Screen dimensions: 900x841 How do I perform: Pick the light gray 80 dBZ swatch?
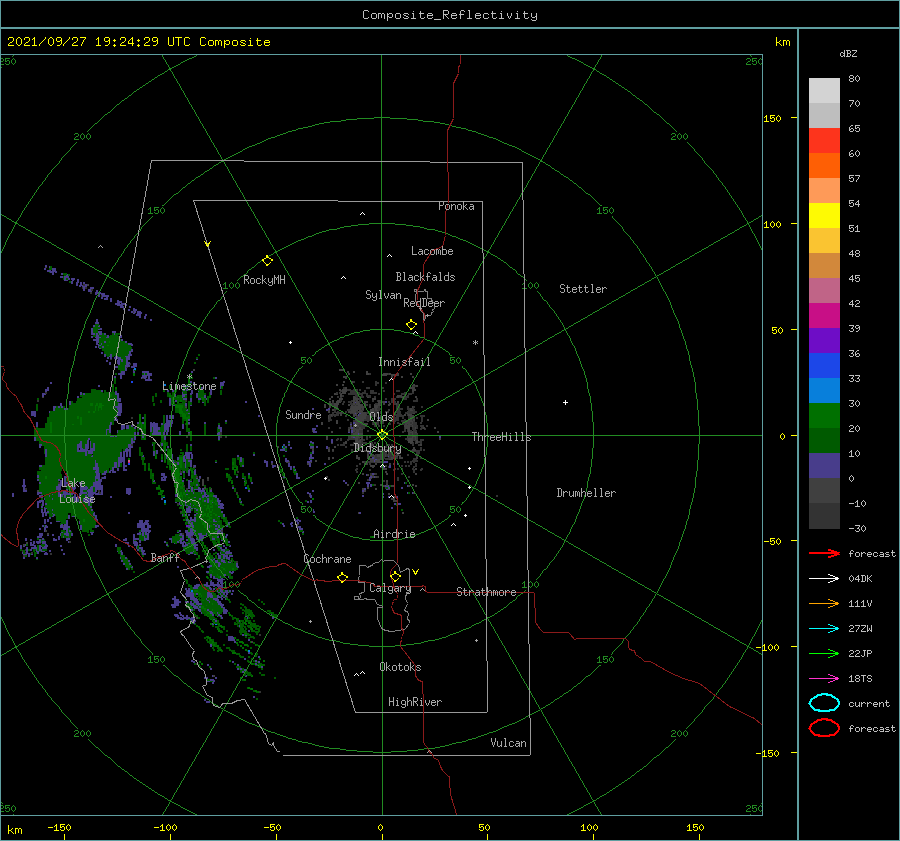point(824,90)
